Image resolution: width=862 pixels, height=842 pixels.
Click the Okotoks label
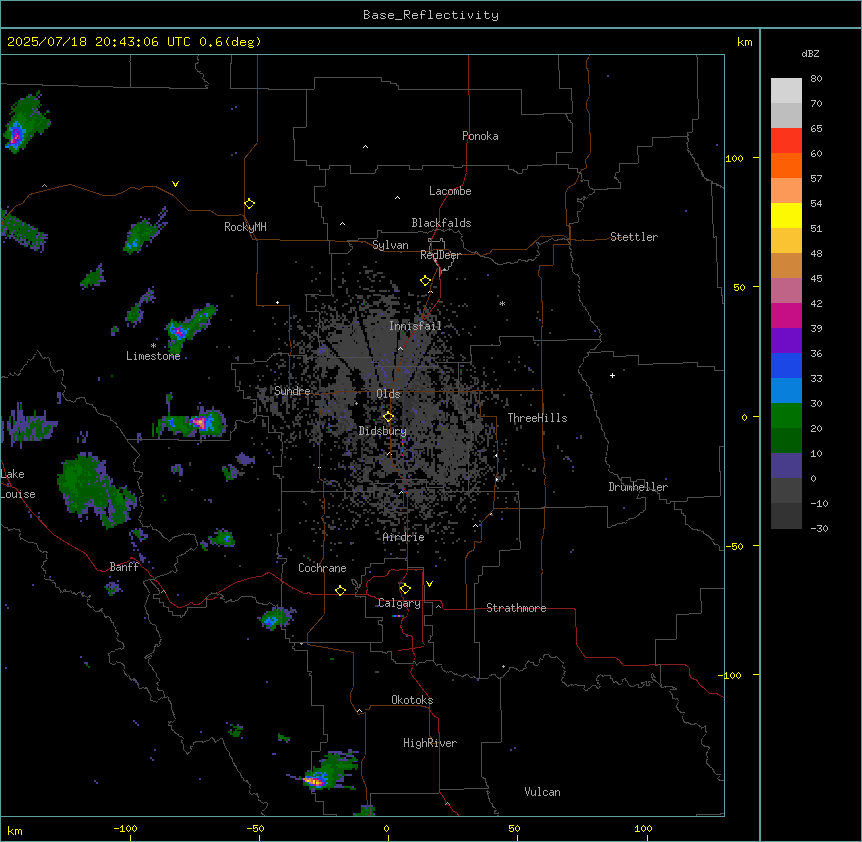pyautogui.click(x=412, y=700)
